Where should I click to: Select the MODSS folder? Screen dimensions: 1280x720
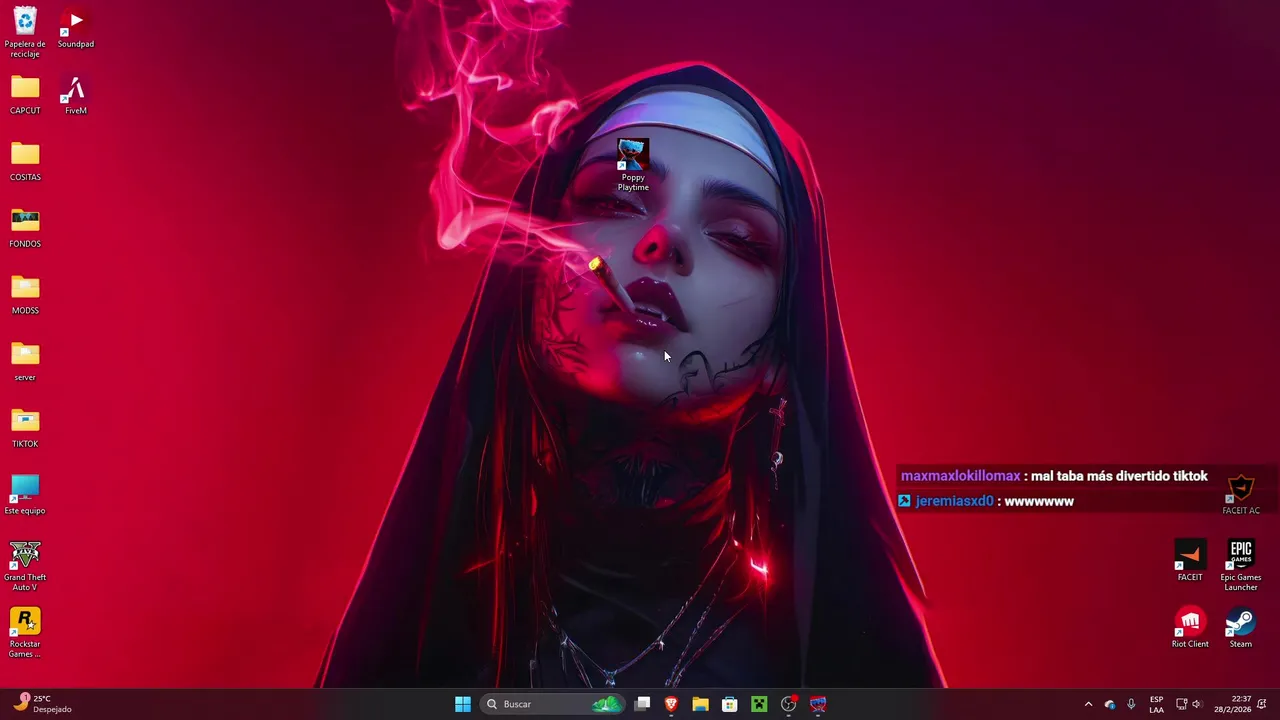[25, 295]
